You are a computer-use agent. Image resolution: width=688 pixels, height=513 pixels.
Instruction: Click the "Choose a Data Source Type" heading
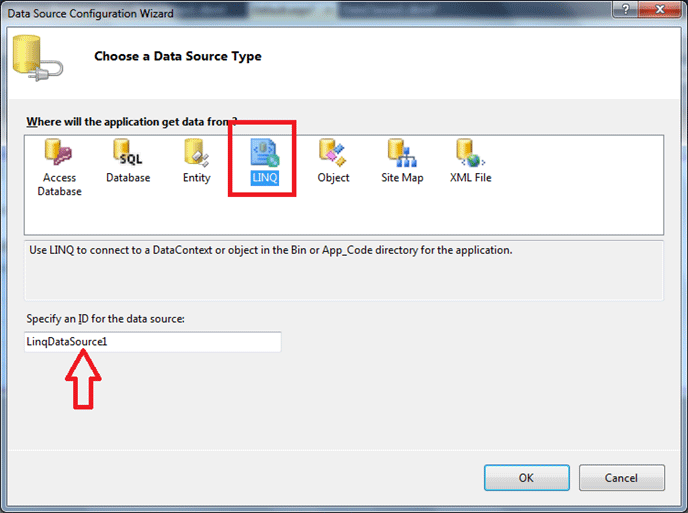(x=178, y=57)
